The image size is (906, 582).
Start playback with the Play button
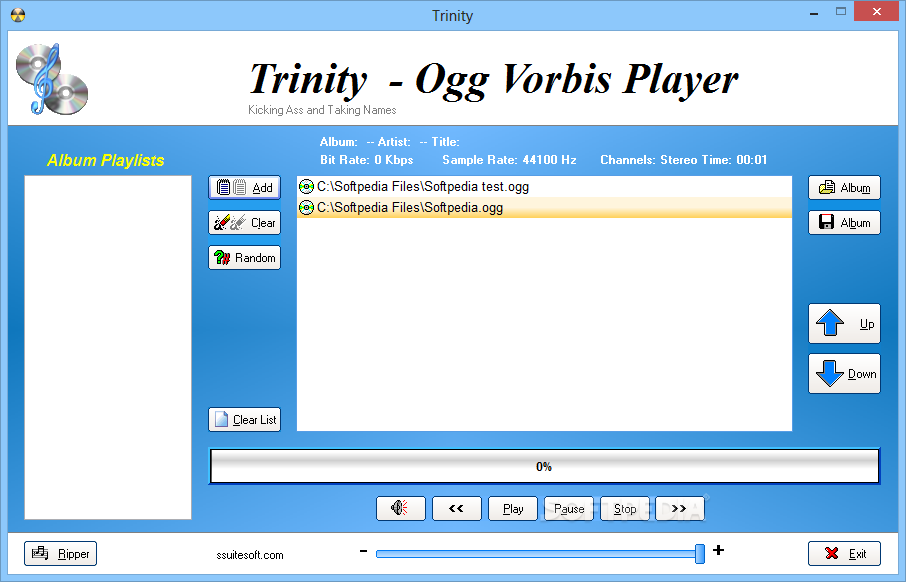513,509
